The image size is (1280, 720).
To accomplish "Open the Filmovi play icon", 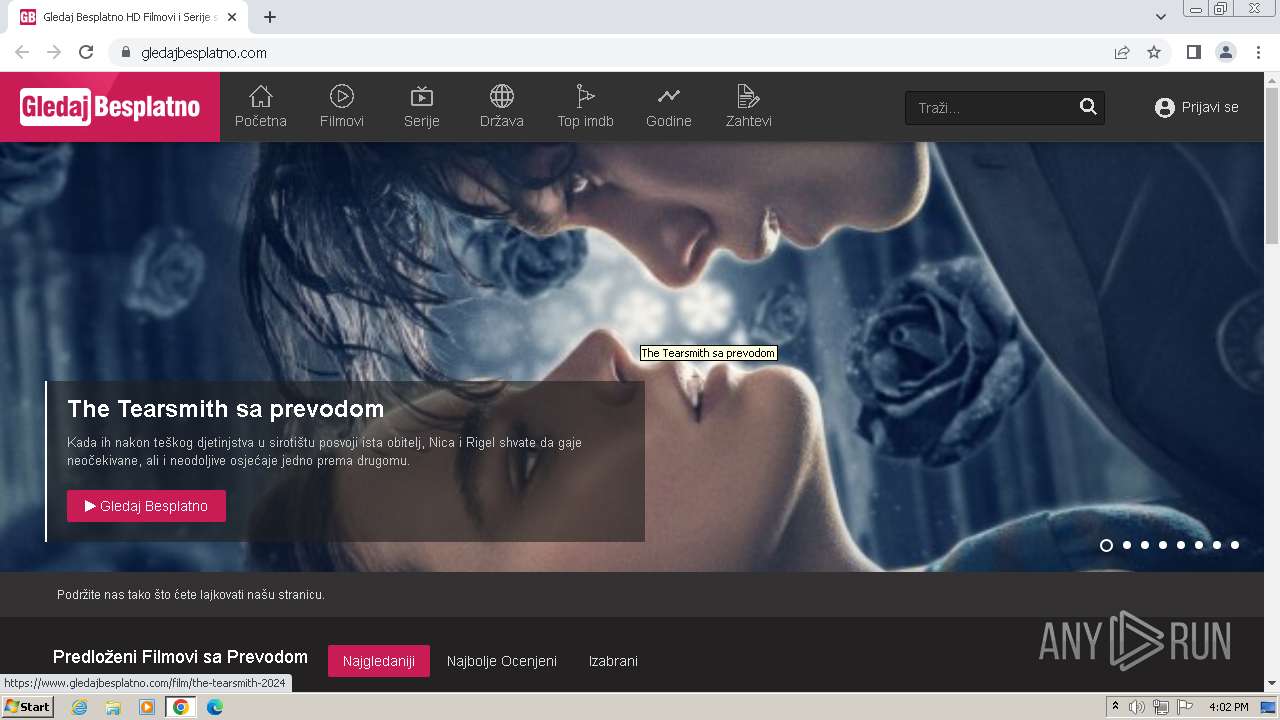I will coord(342,96).
